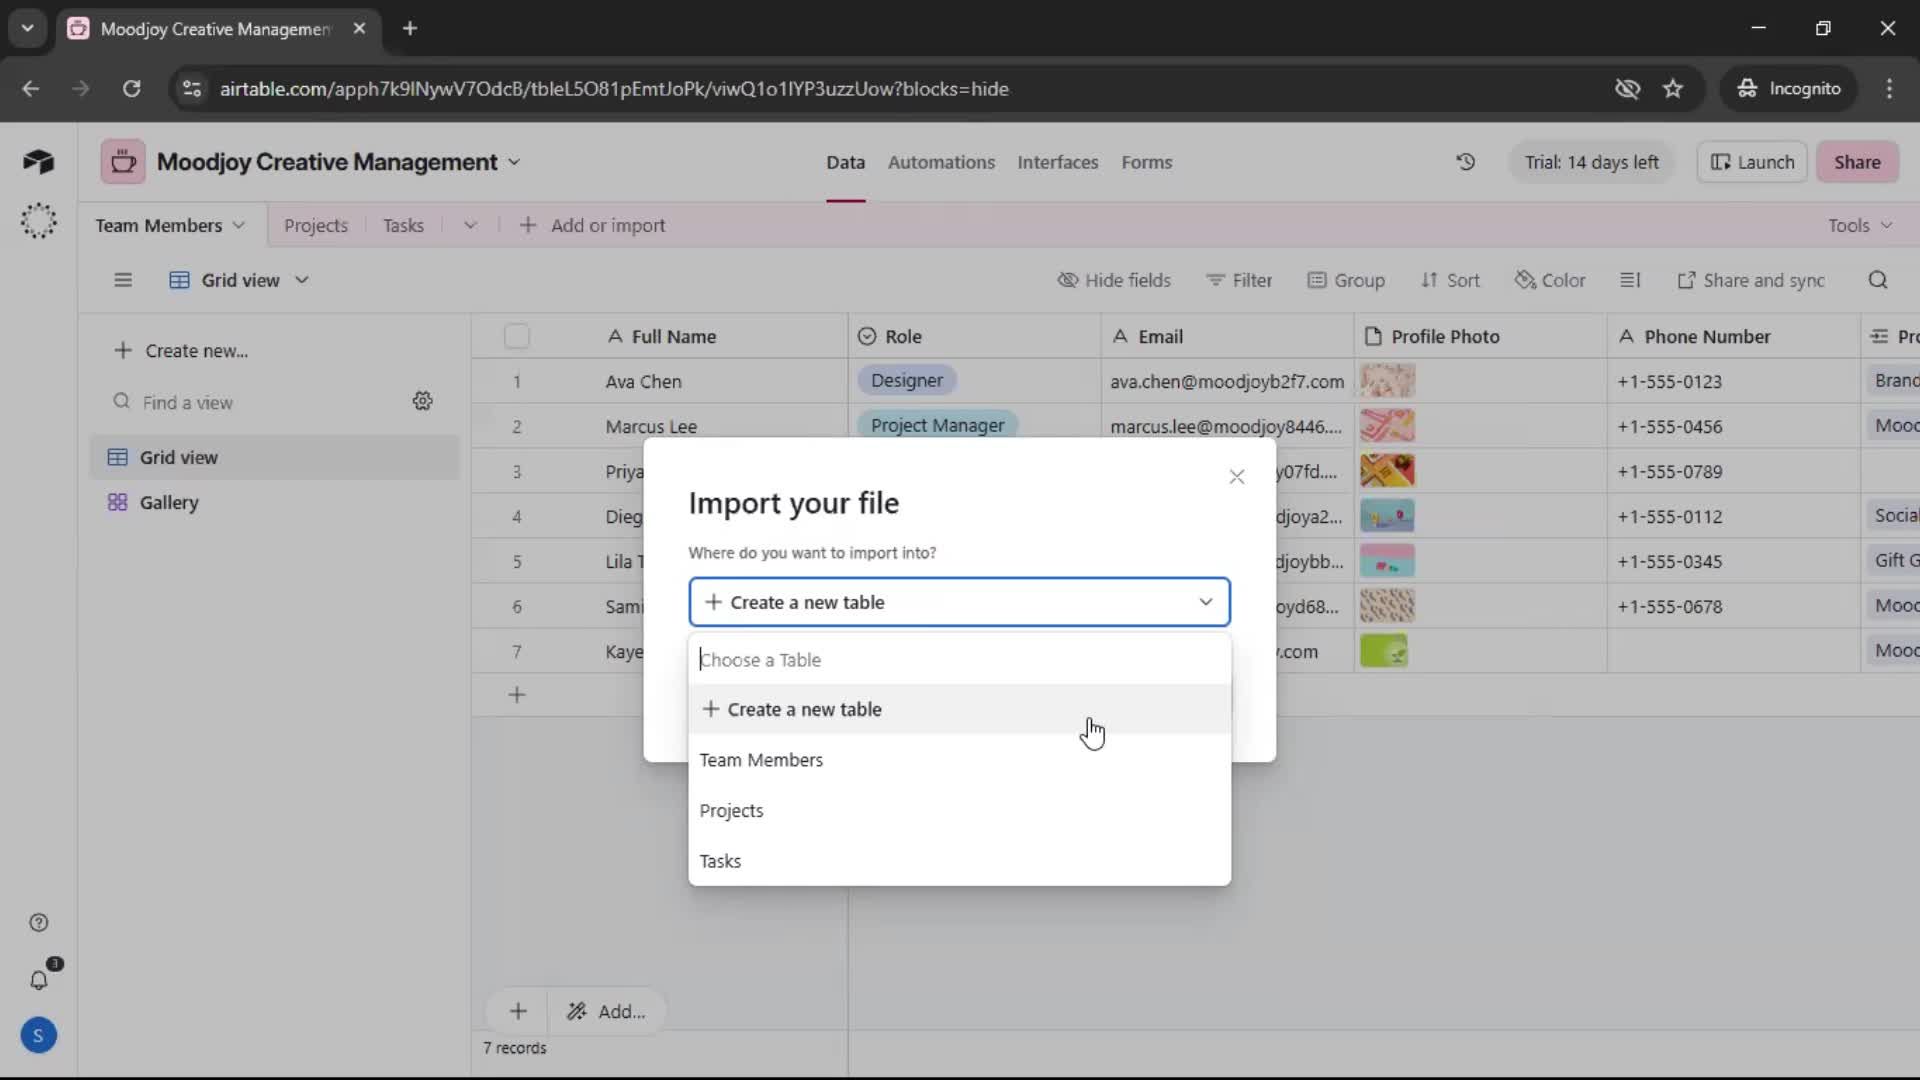
Task: Click the Hide fields toolbar item
Action: click(1114, 280)
